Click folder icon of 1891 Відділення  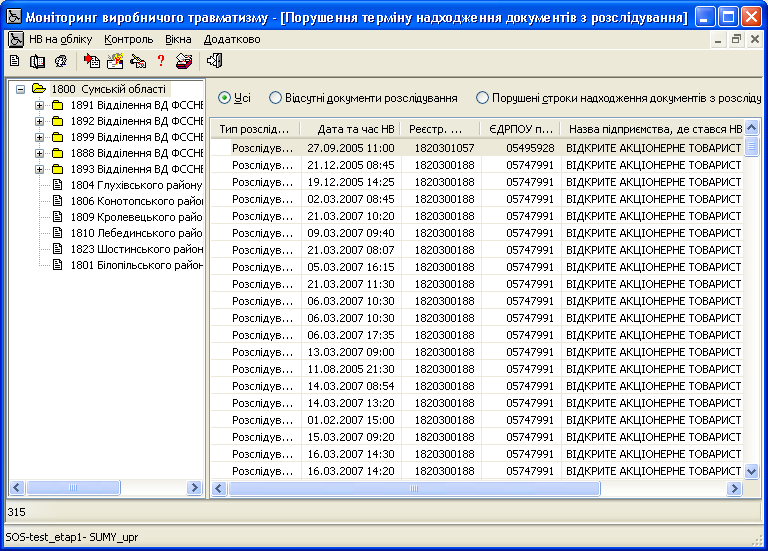click(x=58, y=105)
